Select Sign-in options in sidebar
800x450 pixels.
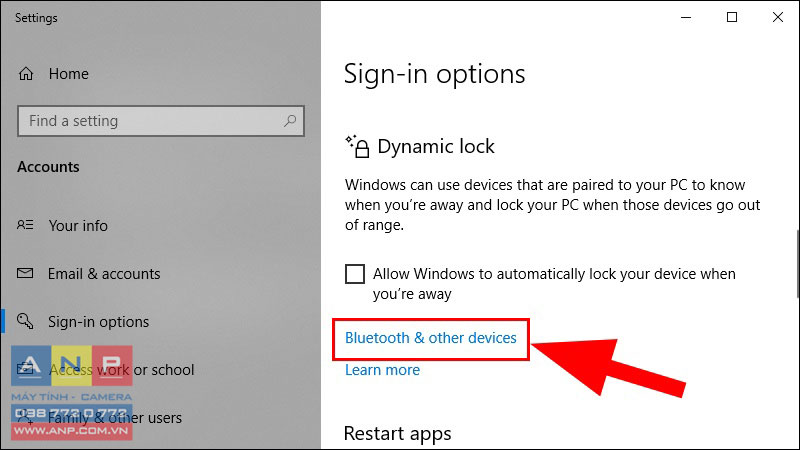pos(98,322)
